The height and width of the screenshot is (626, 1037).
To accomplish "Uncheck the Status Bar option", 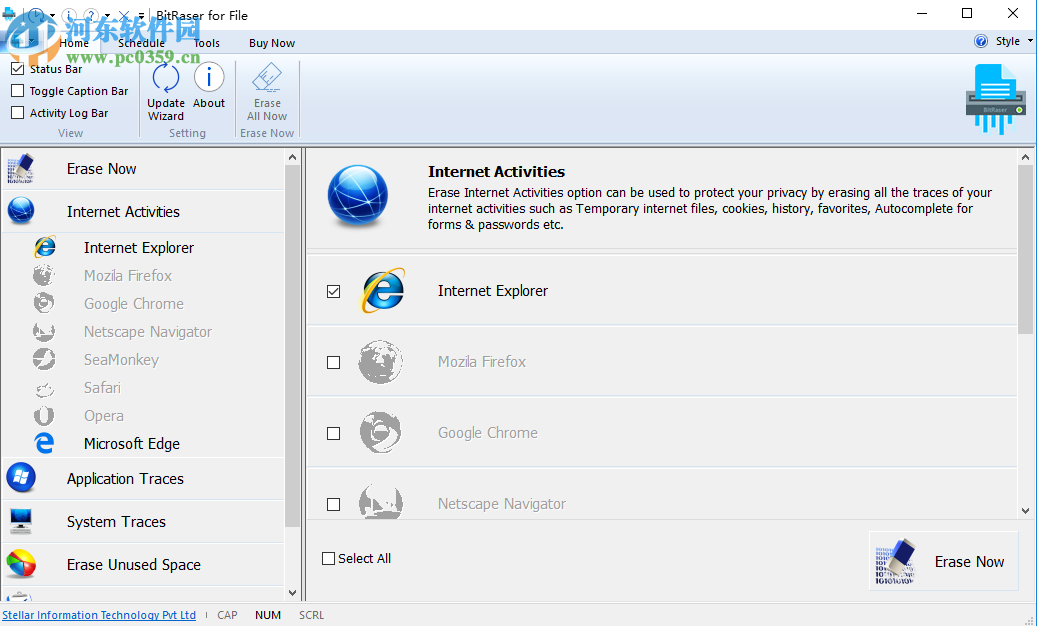I will [x=17, y=68].
